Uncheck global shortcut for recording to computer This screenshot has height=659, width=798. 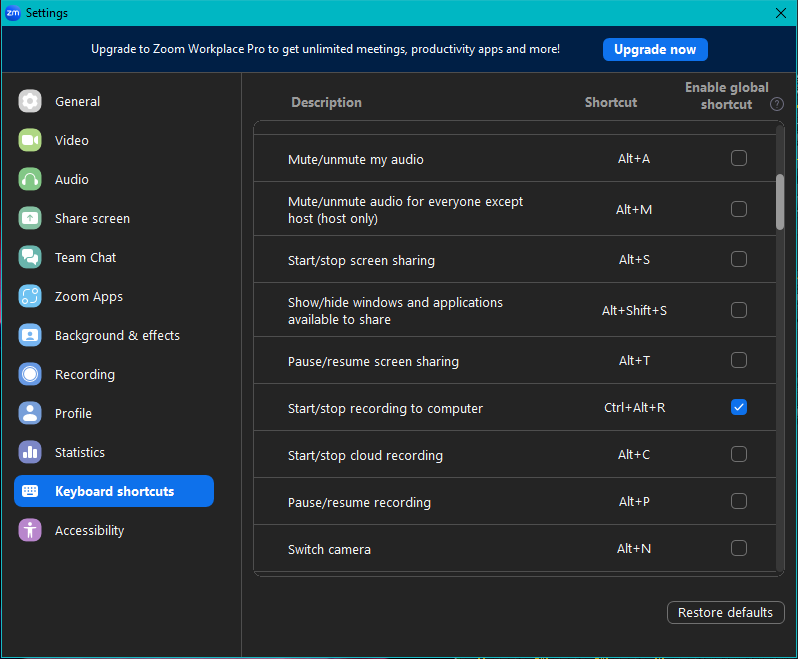point(739,407)
